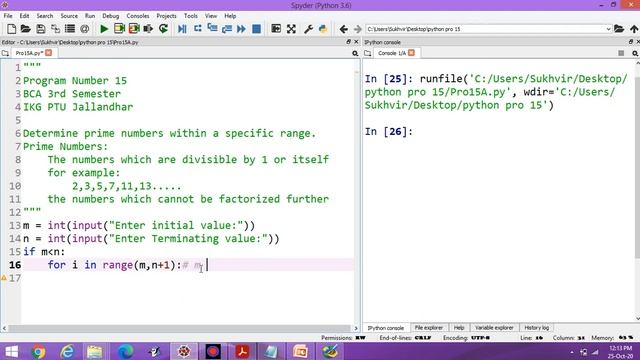Browse console tabs folder icon
The width and height of the screenshot is (640, 360).
[368, 53]
